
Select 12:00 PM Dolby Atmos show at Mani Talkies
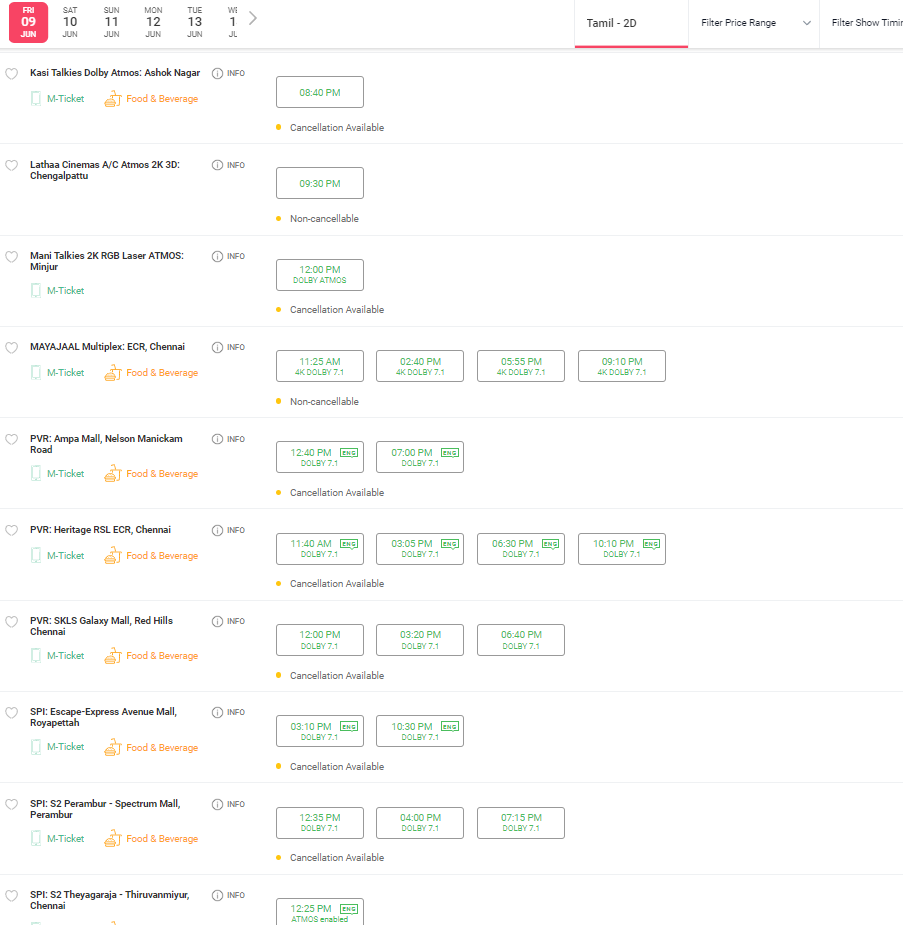(320, 275)
